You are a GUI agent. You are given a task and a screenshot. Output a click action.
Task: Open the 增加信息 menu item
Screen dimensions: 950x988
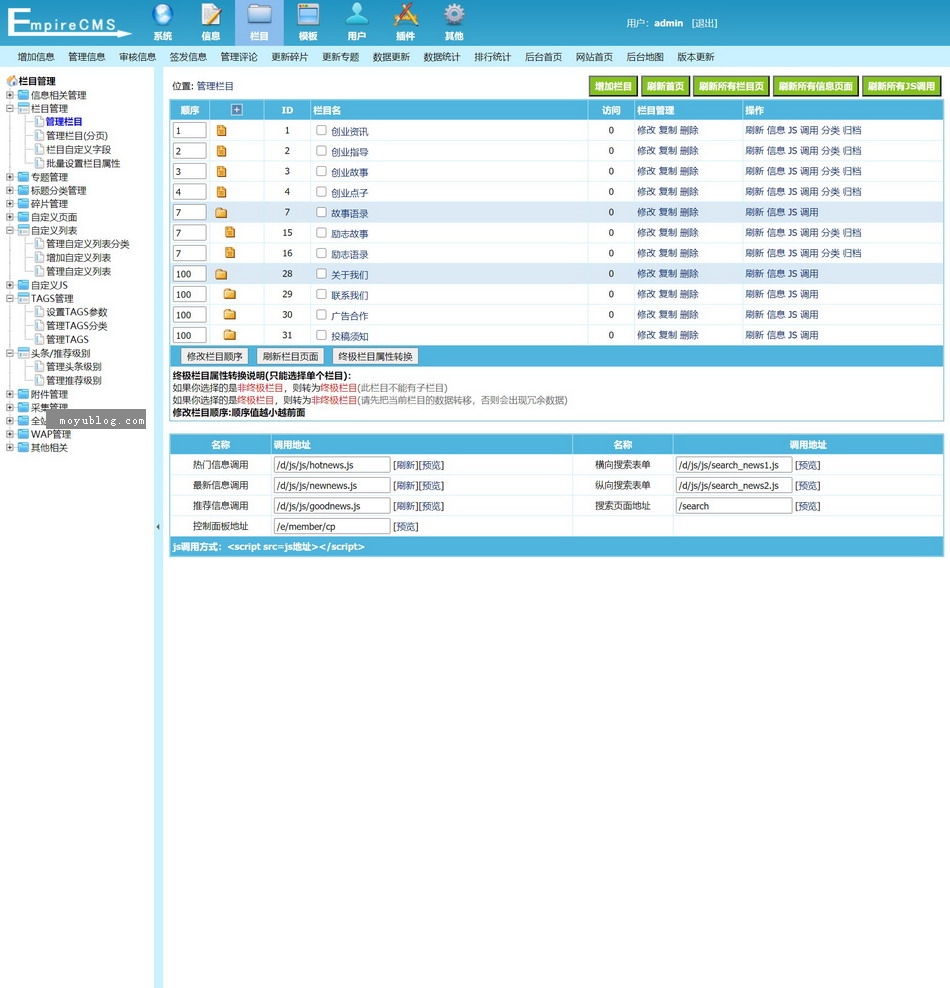36,57
